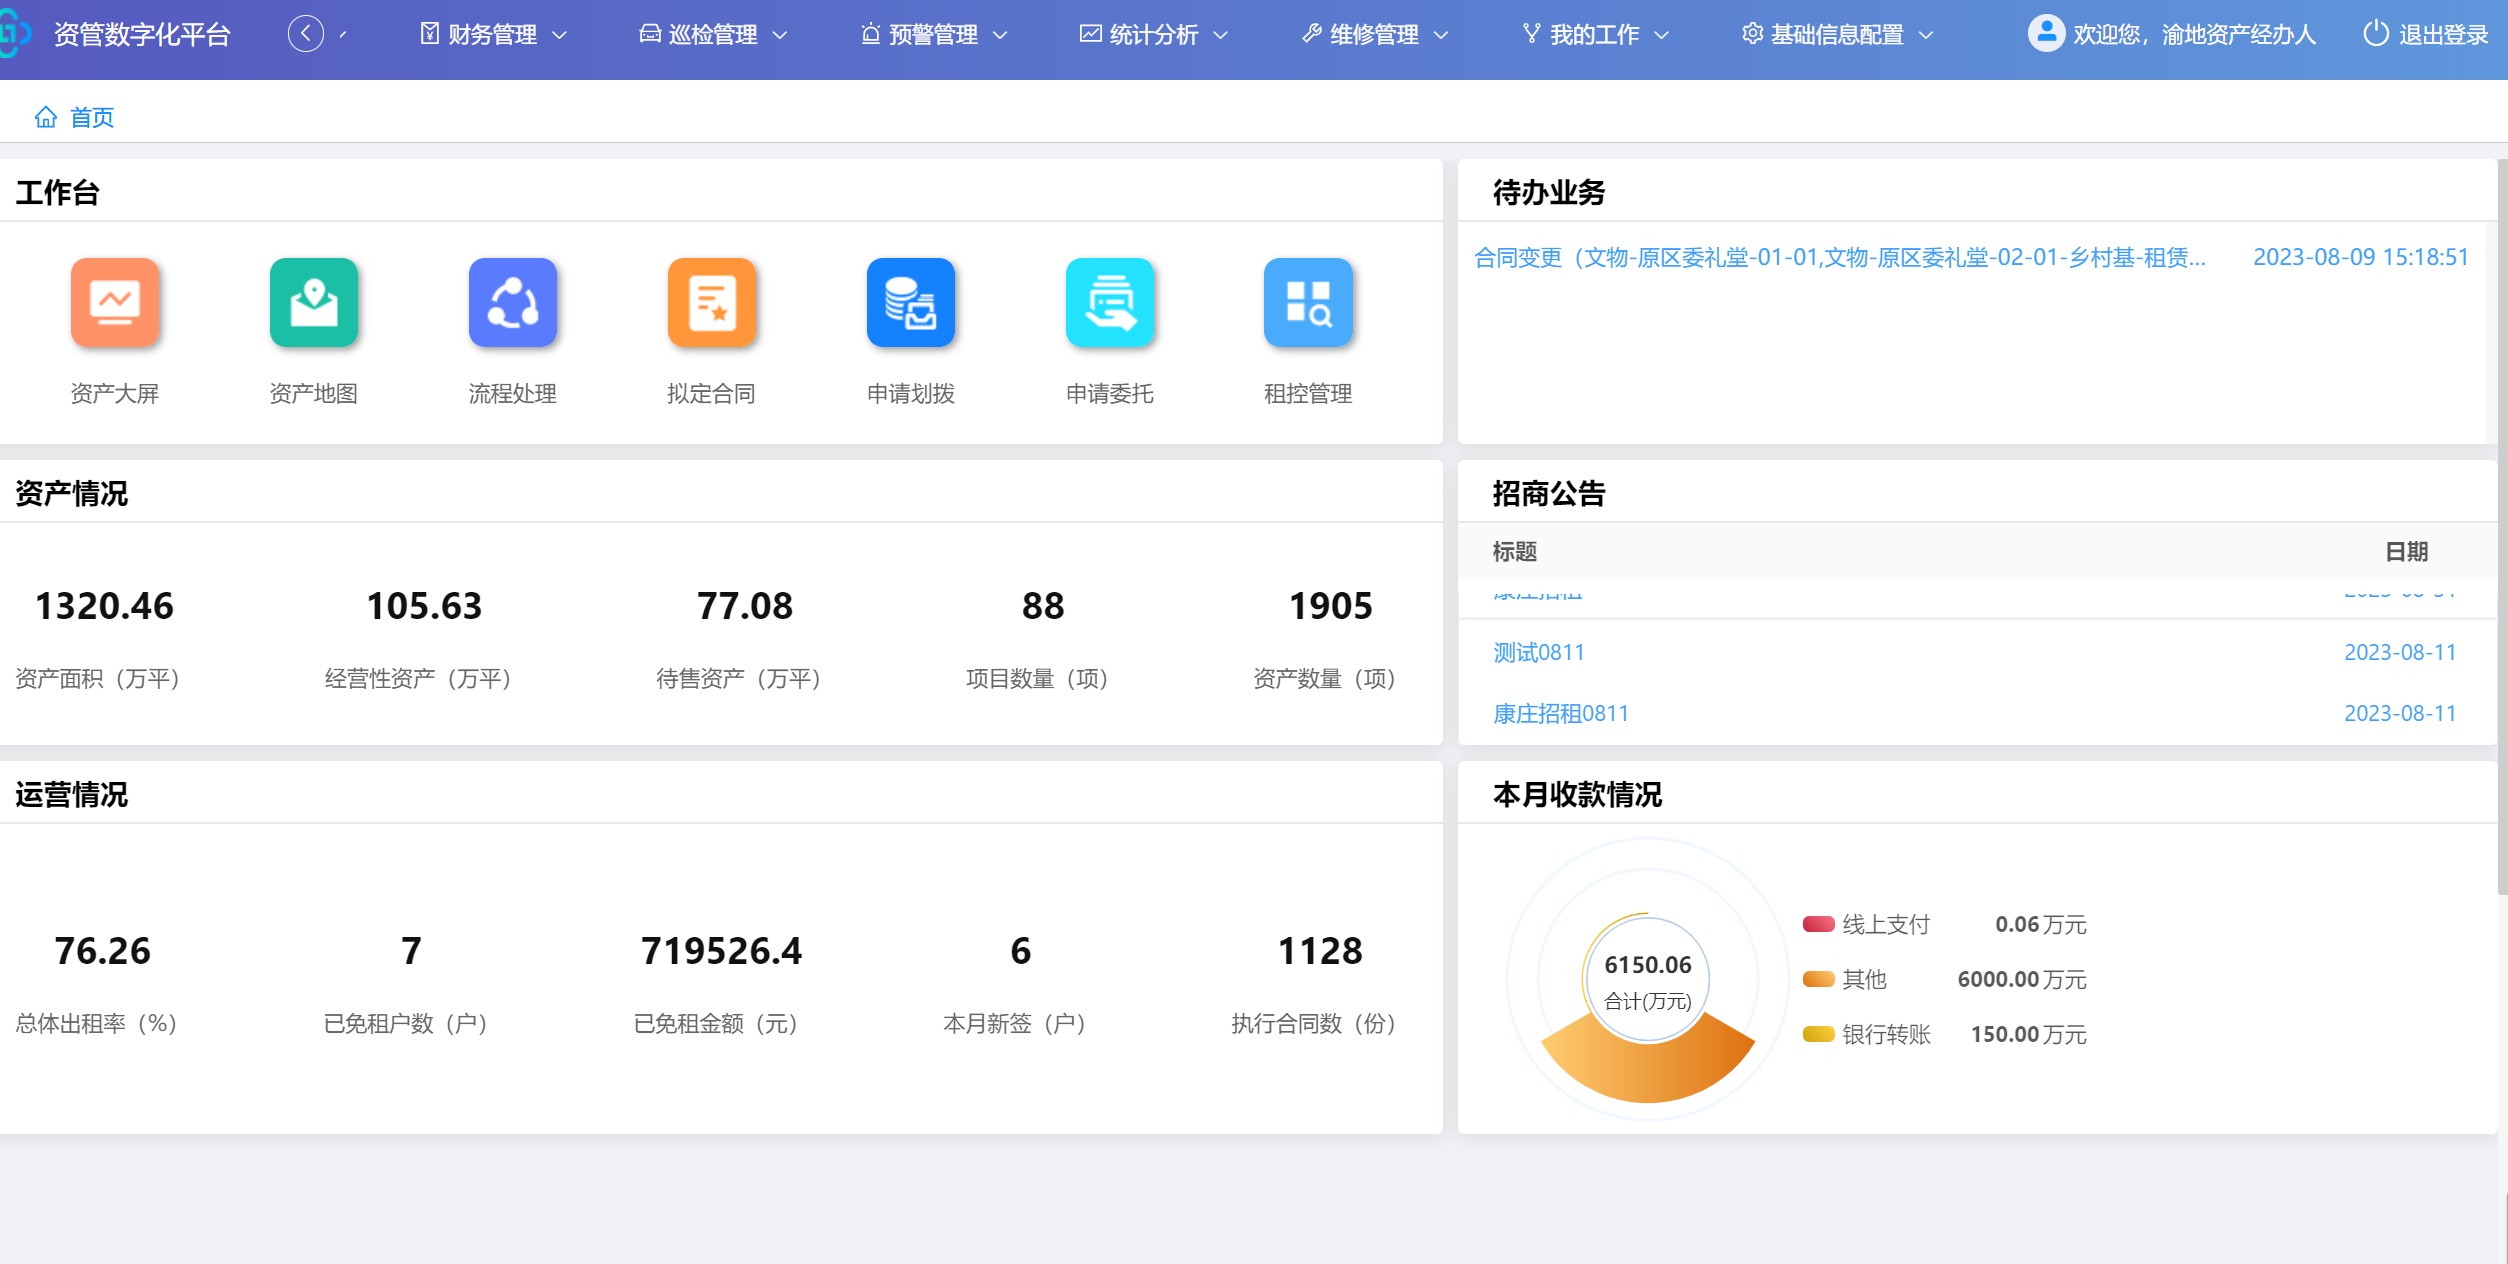Viewport: 2508px width, 1264px height.
Task: Click the 标题 column header
Action: coord(1515,551)
